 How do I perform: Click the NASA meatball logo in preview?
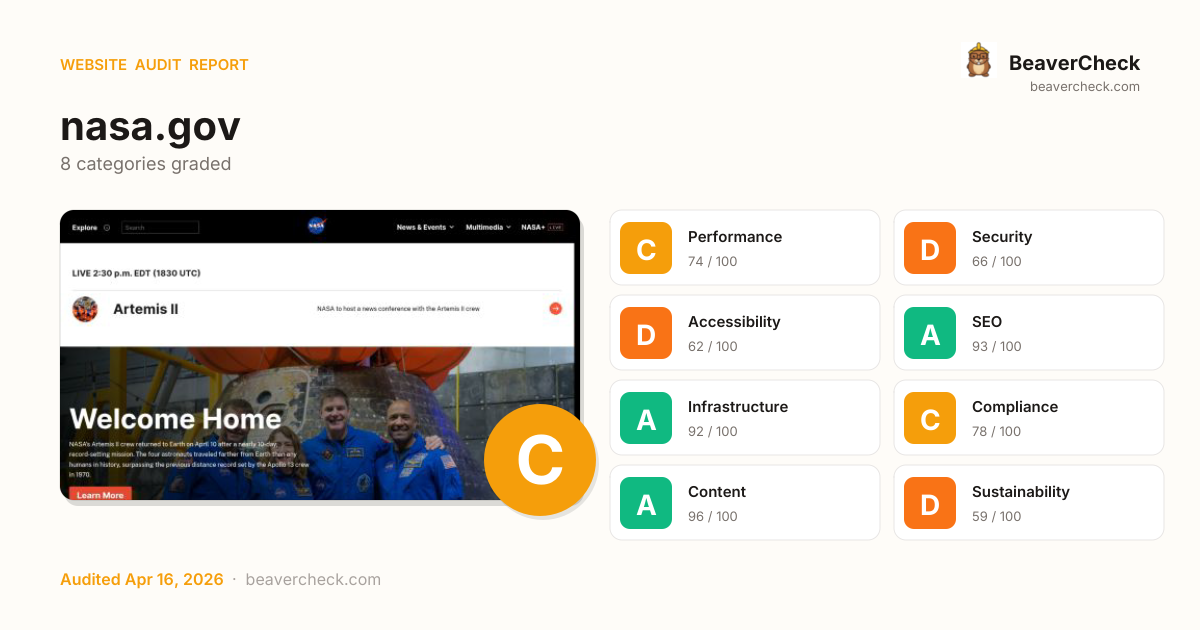(316, 226)
